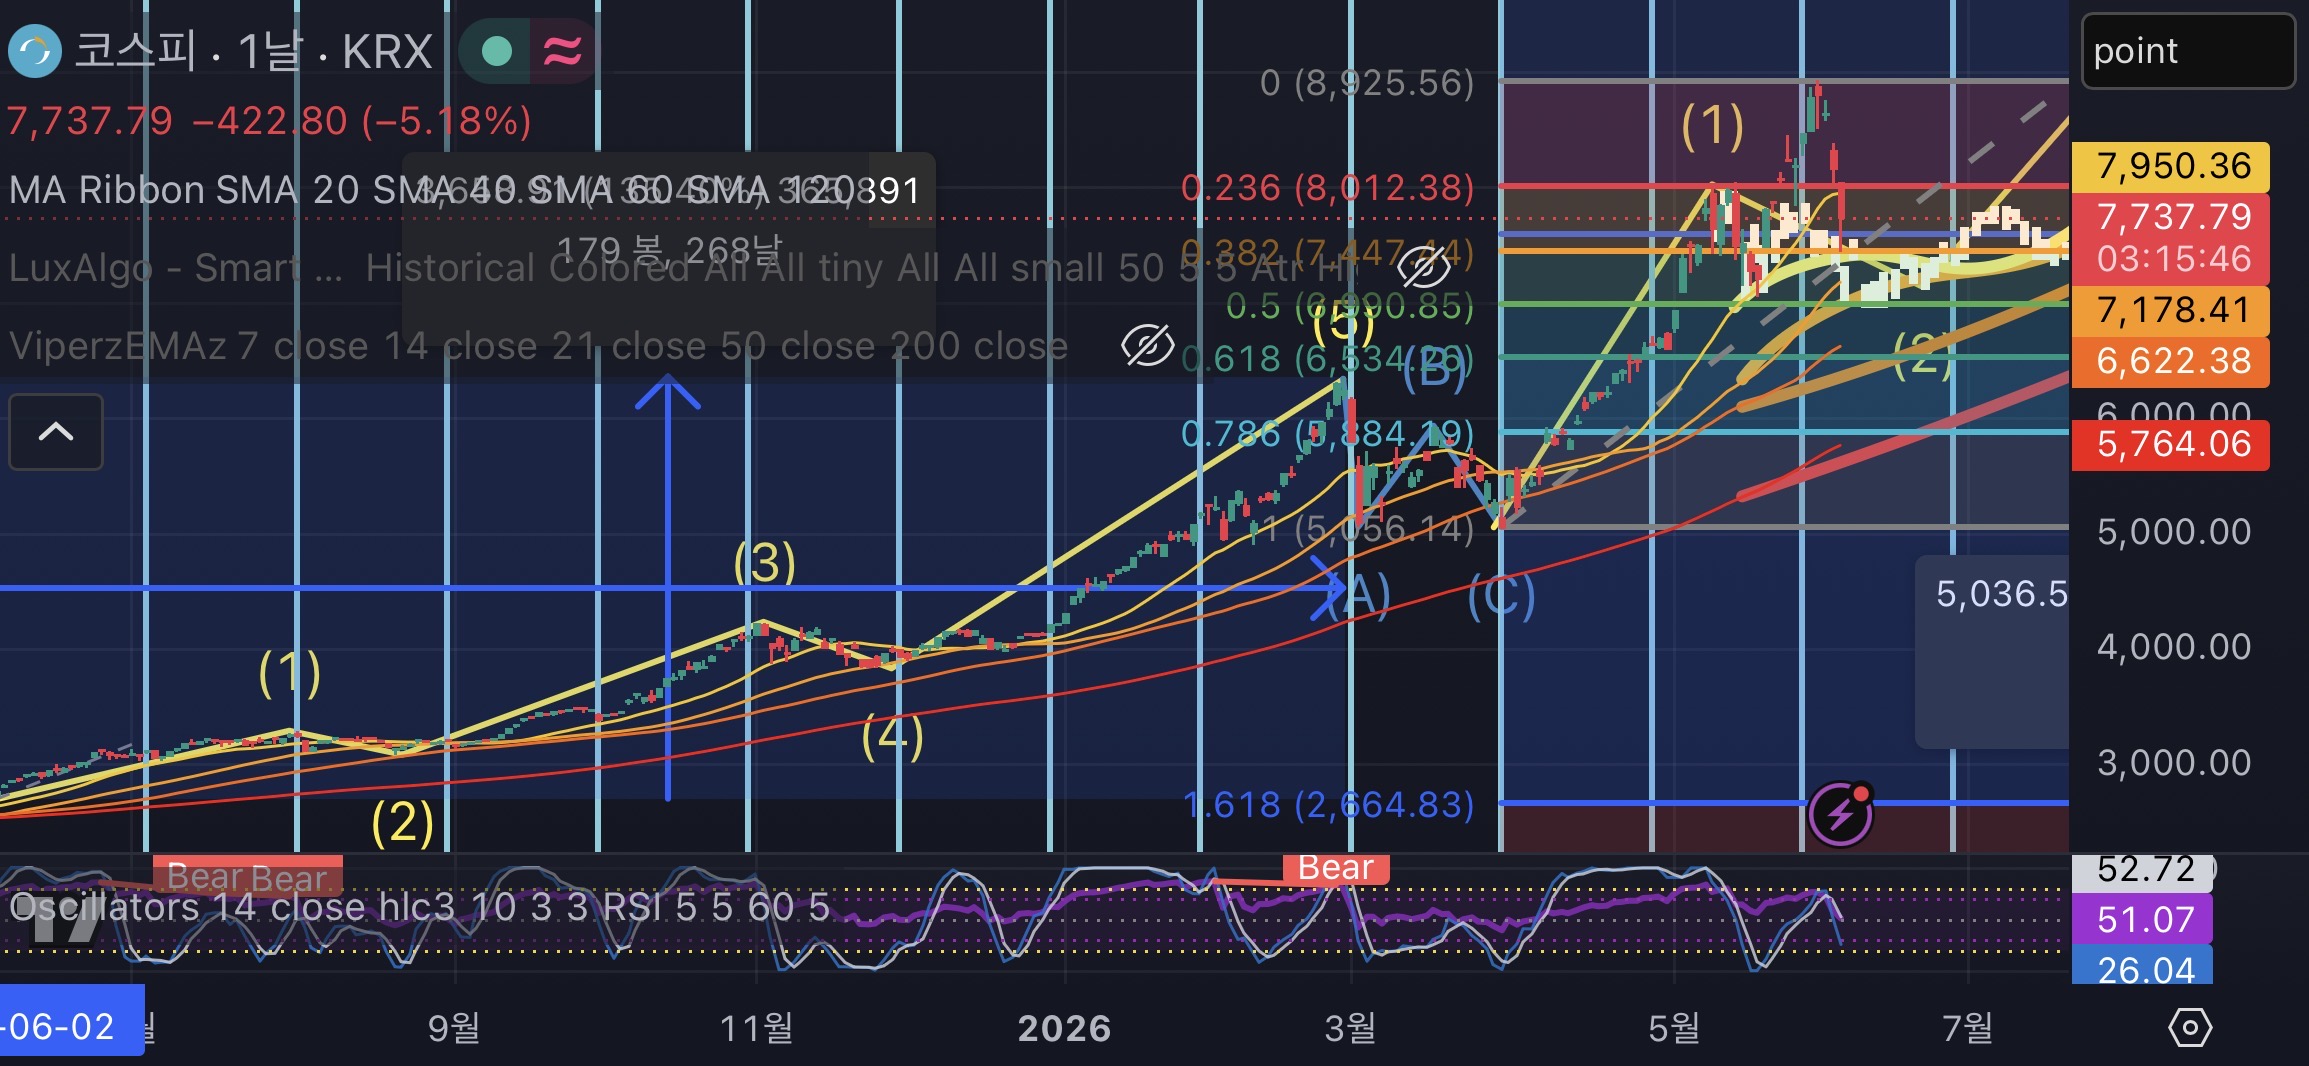Click the 3월 time axis label
This screenshot has height=1066, width=2309.
[x=1350, y=1028]
